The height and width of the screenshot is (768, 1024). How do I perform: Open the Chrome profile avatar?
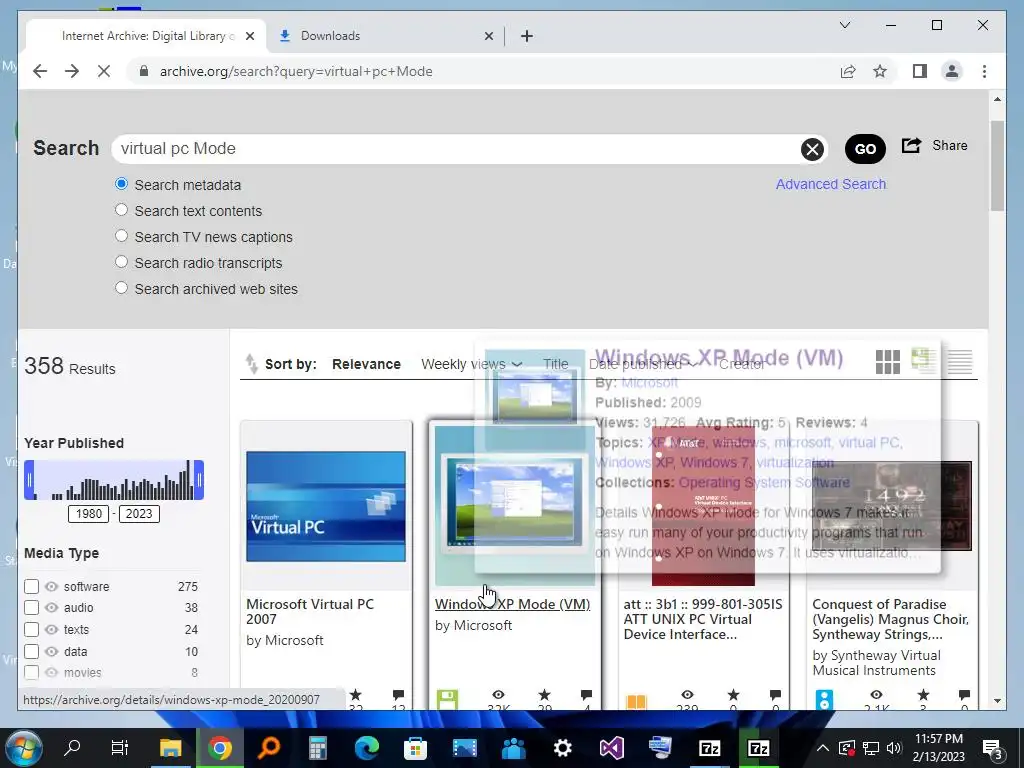point(952,71)
